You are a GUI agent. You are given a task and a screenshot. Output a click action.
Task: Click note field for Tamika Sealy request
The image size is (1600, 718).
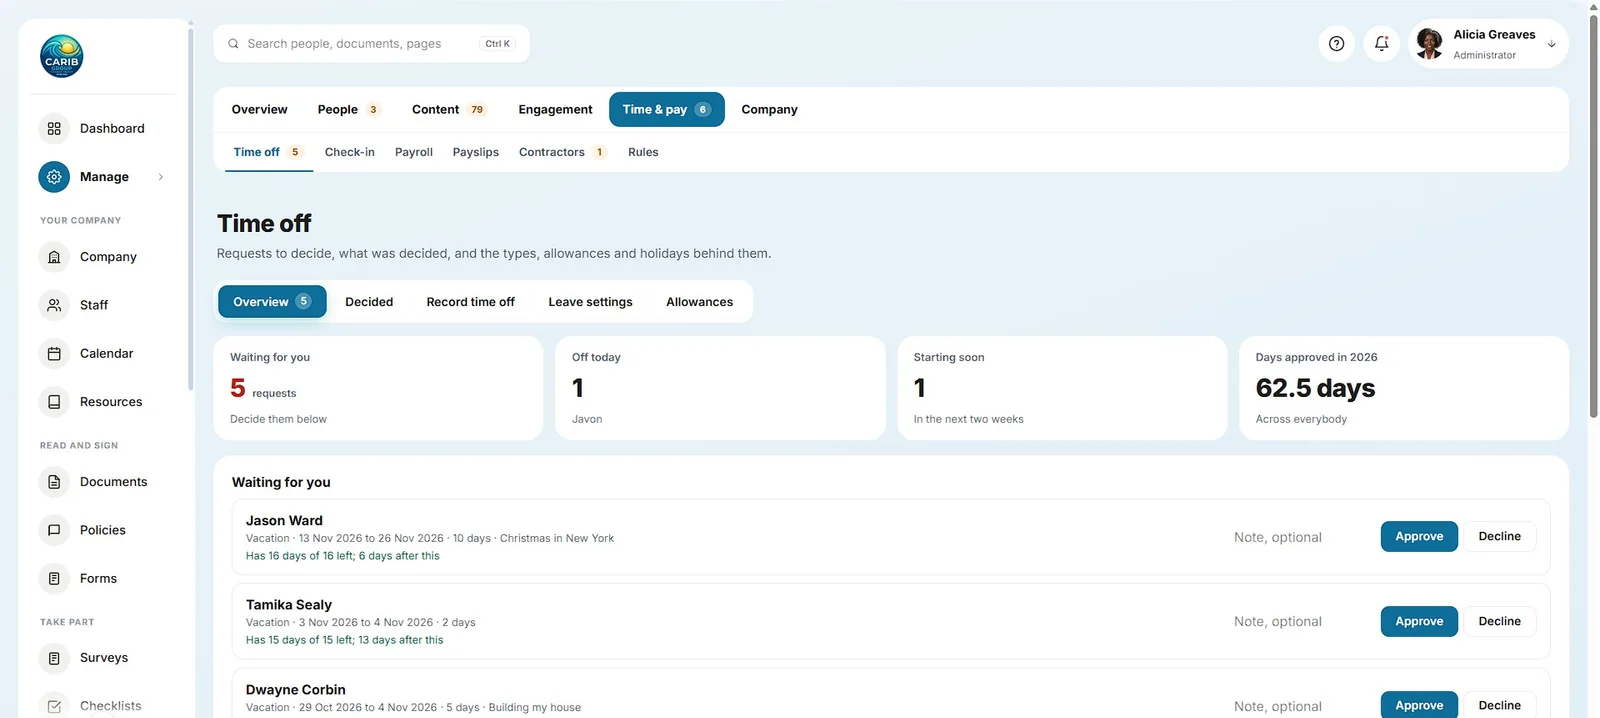1299,622
